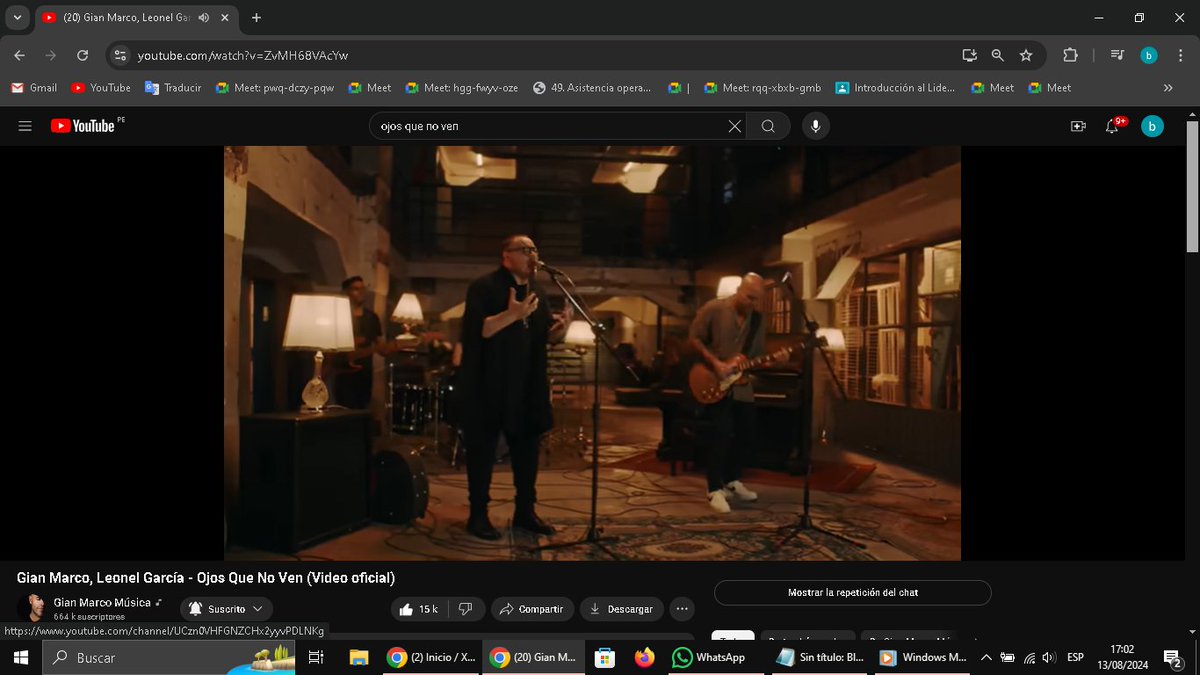1200x675 pixels.
Task: Open the clock showing 17:02
Action: click(1121, 657)
